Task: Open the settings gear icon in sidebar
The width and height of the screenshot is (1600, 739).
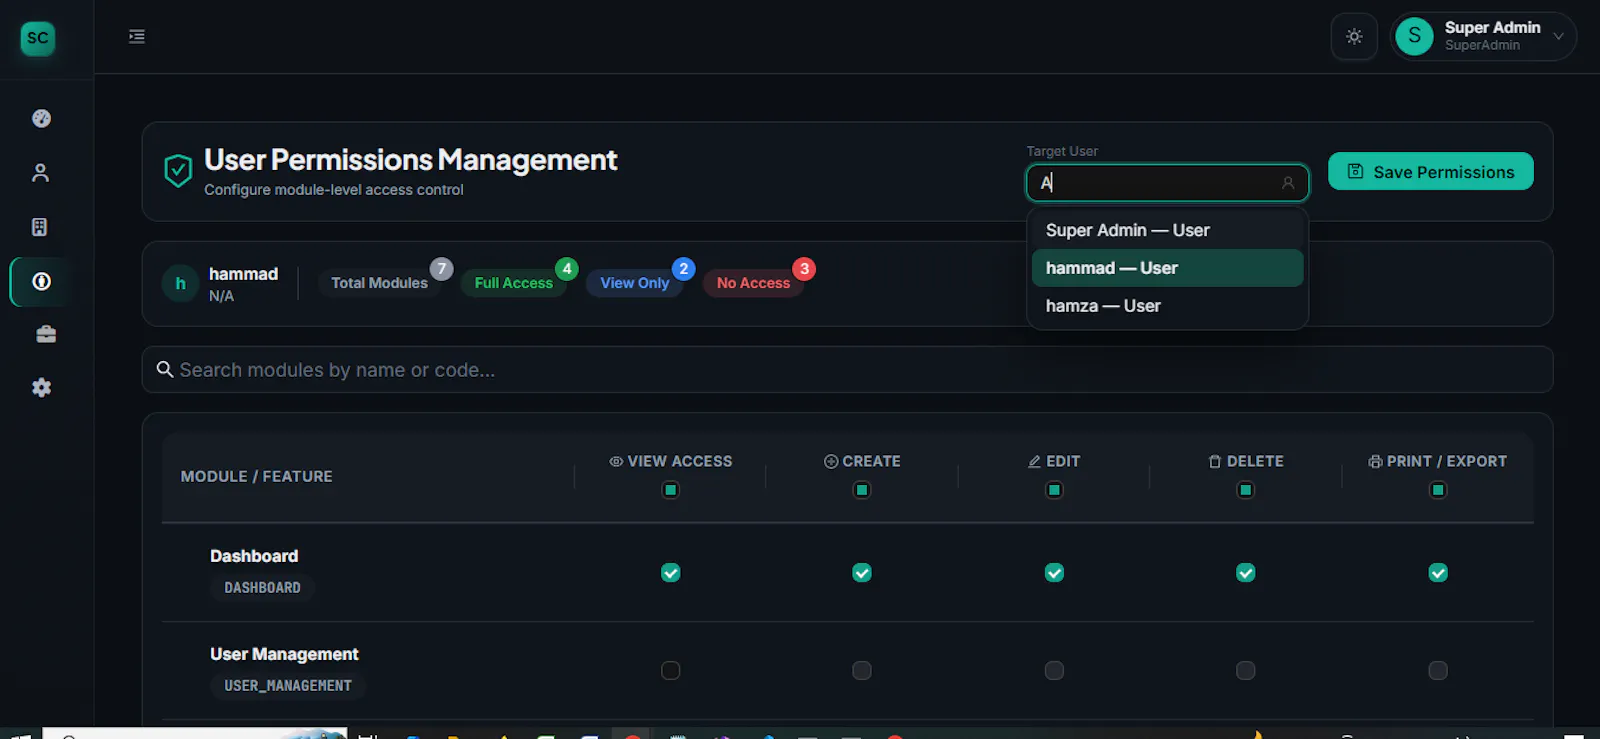Action: (41, 387)
